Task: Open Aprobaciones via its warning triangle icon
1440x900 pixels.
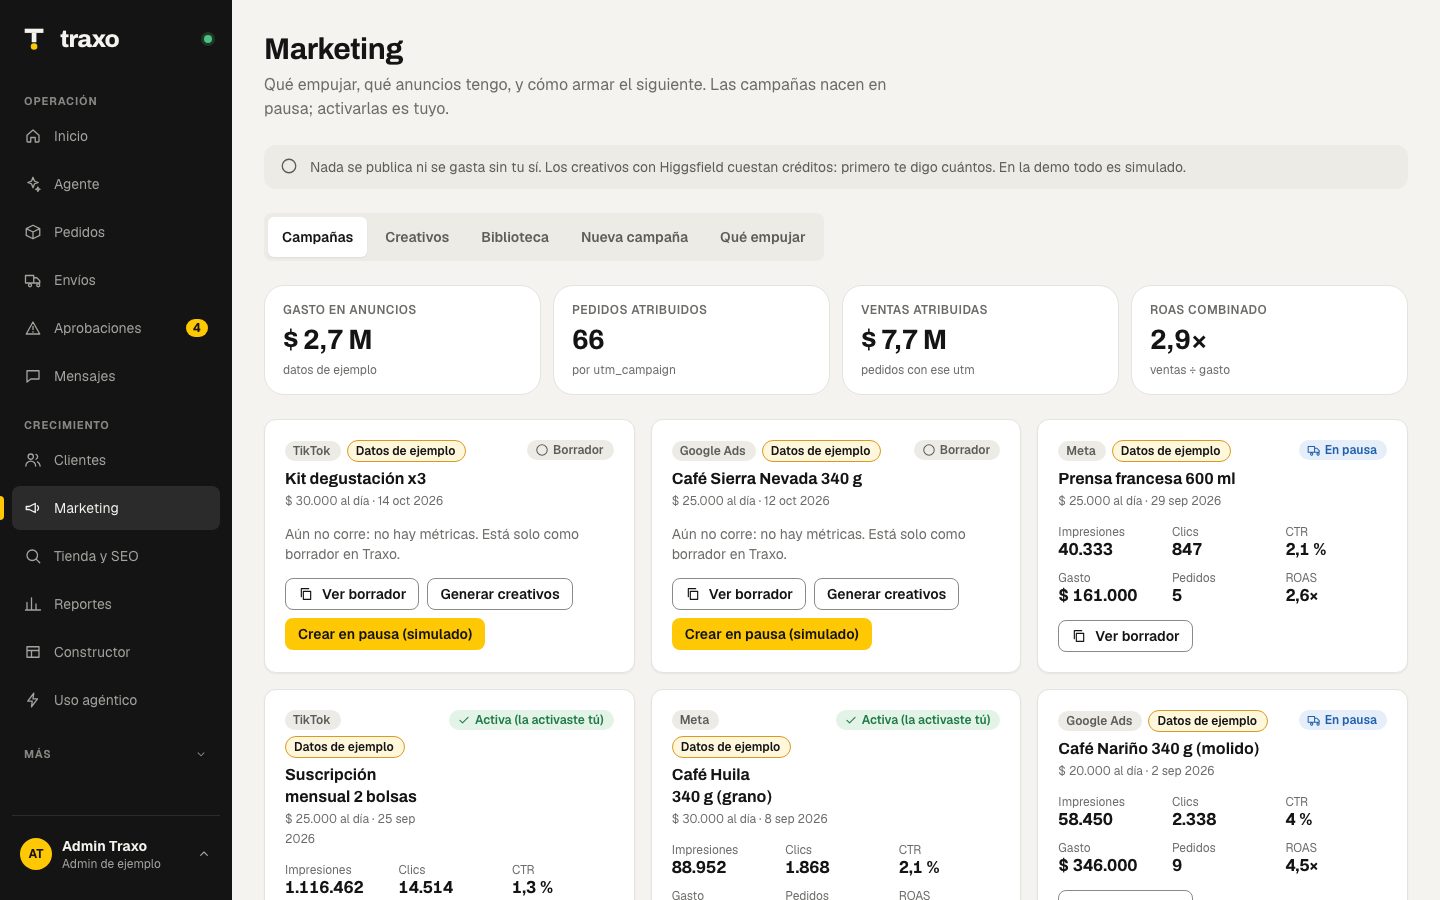Action: click(x=33, y=328)
